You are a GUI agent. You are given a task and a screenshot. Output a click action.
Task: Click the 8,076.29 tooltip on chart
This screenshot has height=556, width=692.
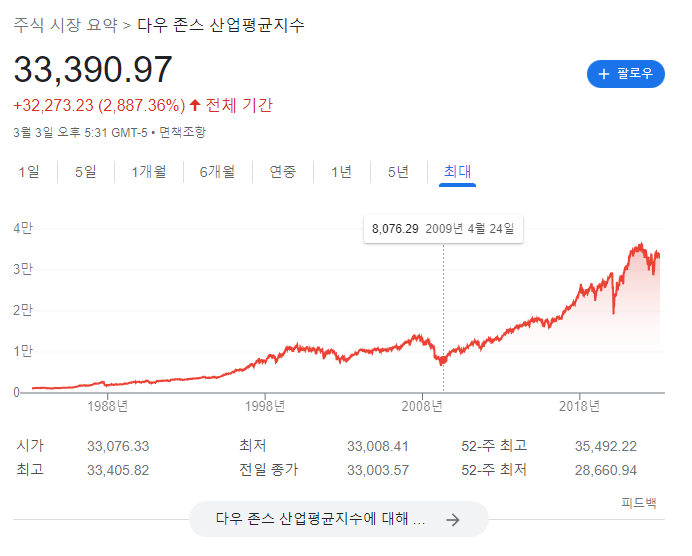tap(443, 229)
